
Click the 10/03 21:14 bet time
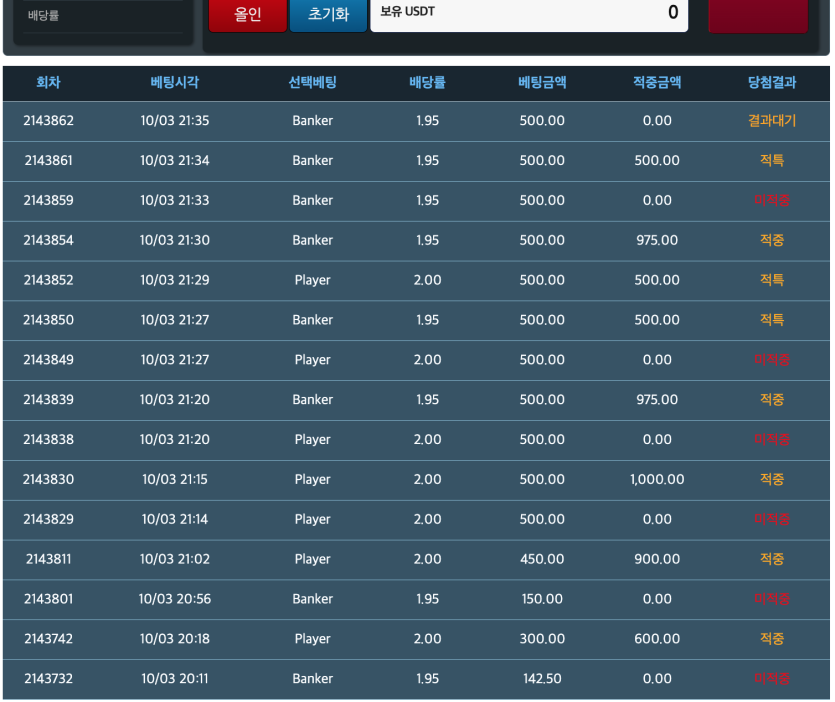click(175, 520)
